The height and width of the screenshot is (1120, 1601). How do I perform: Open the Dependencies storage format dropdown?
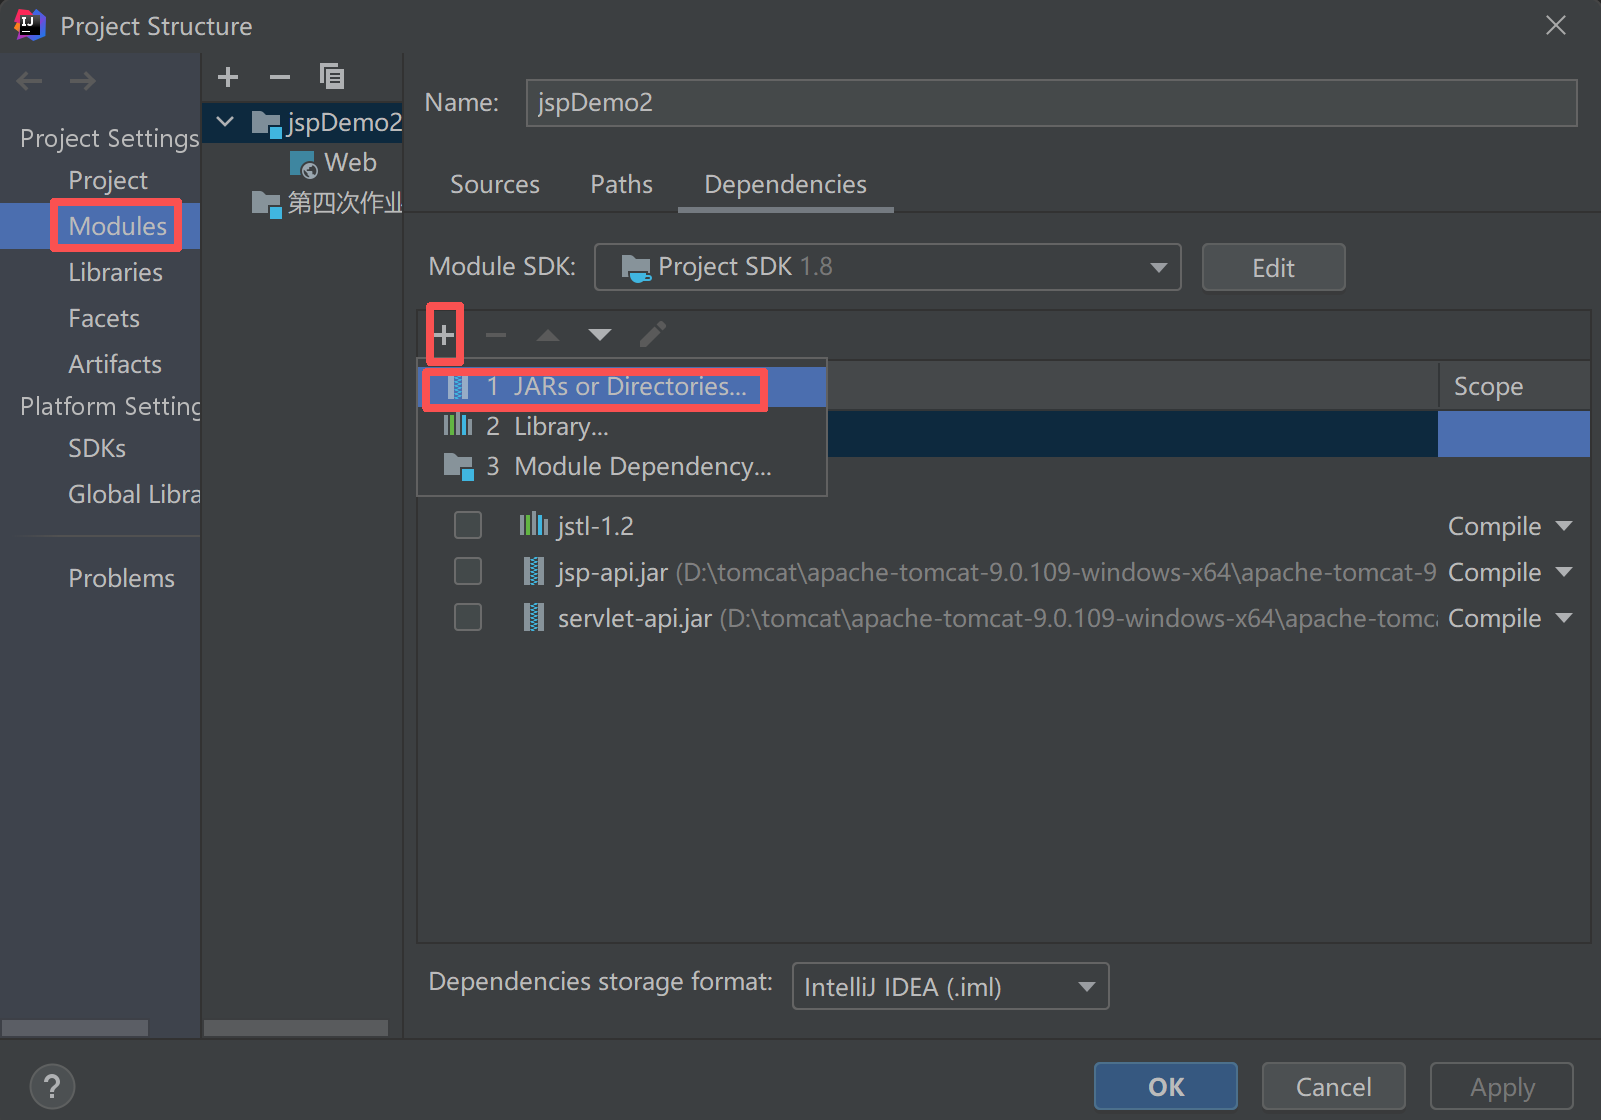(950, 986)
